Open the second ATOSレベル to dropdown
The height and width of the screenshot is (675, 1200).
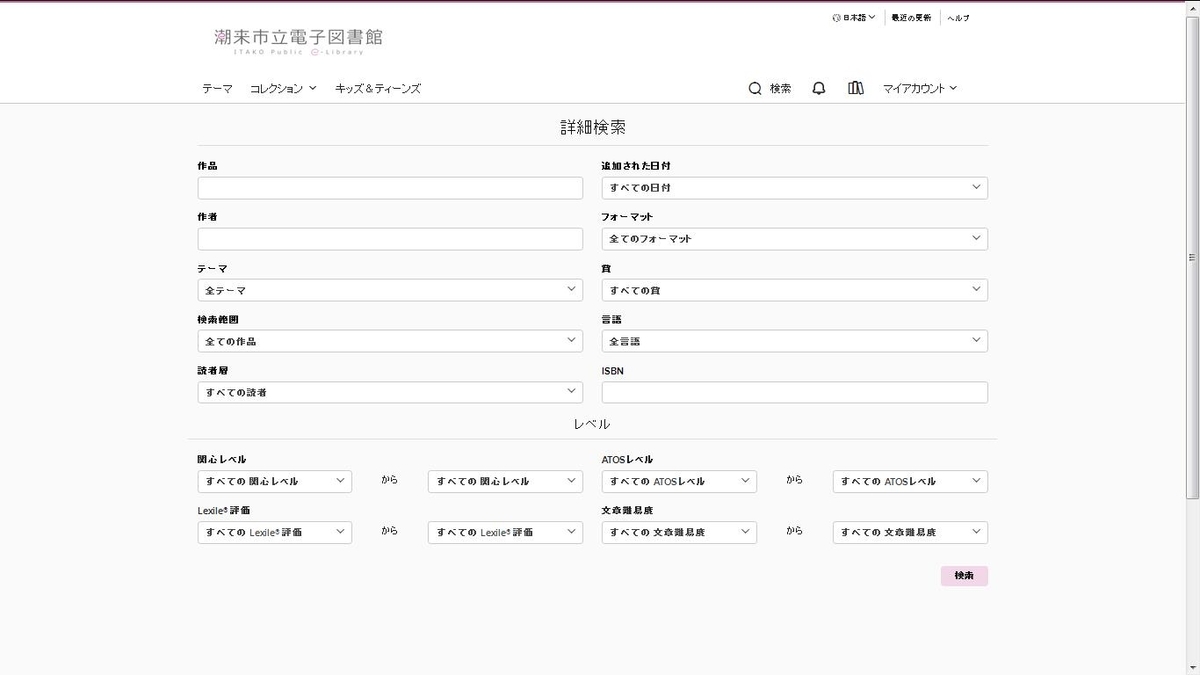[910, 481]
